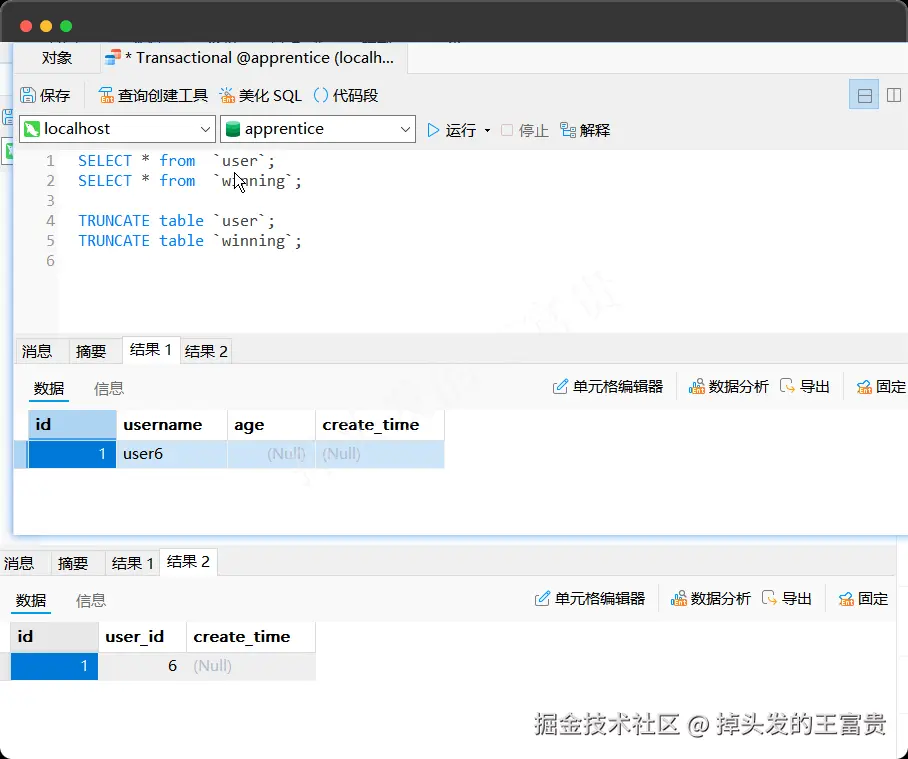Select upper 结果 2 tab
Image resolution: width=908 pixels, height=759 pixels.
(206, 351)
